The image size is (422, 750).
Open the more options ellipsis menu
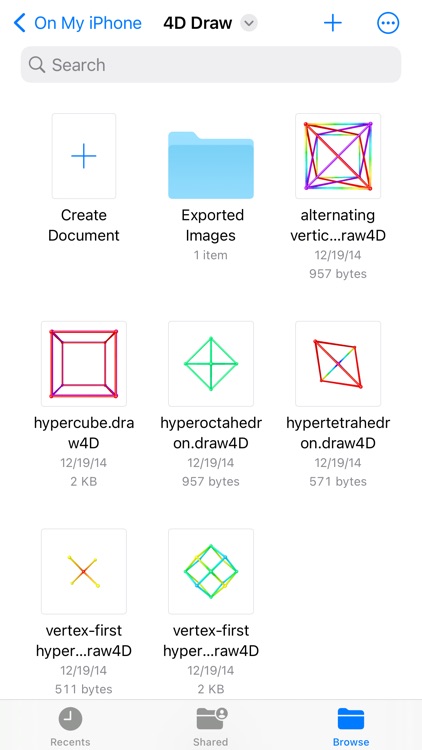[x=388, y=22]
